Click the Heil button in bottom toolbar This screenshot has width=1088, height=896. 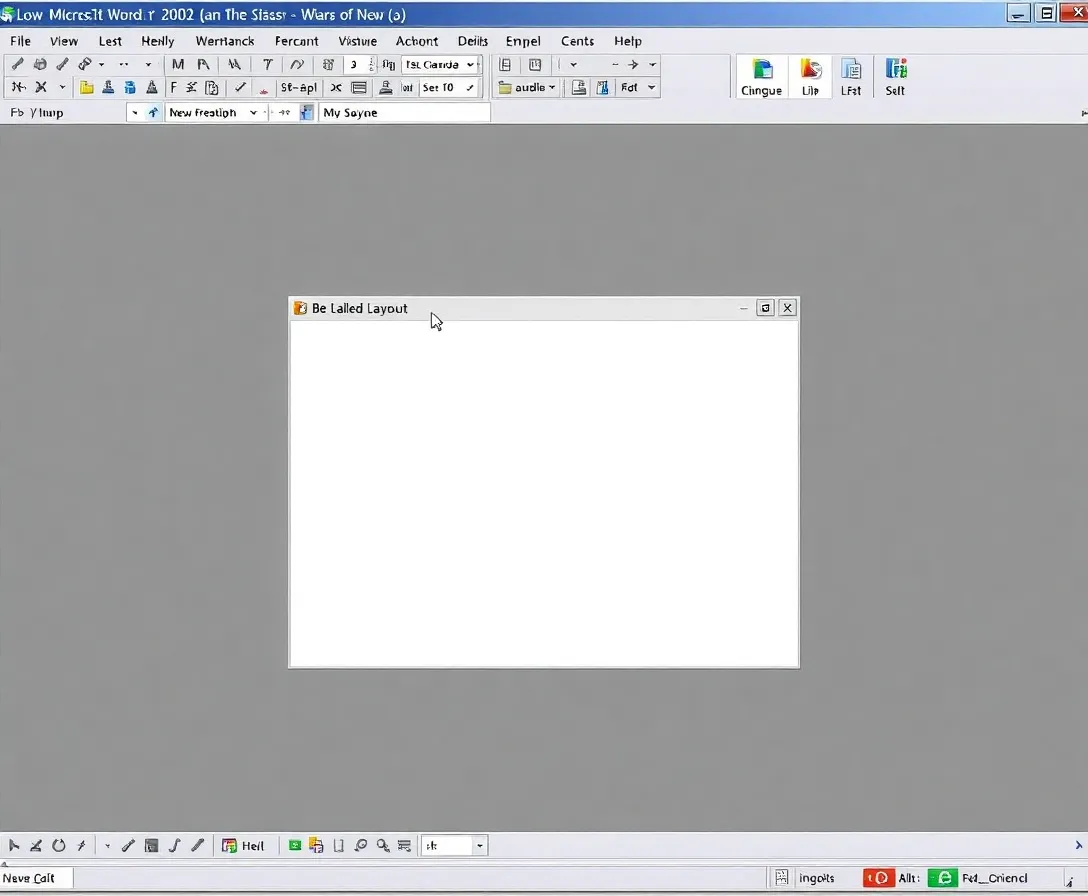pyautogui.click(x=243, y=845)
